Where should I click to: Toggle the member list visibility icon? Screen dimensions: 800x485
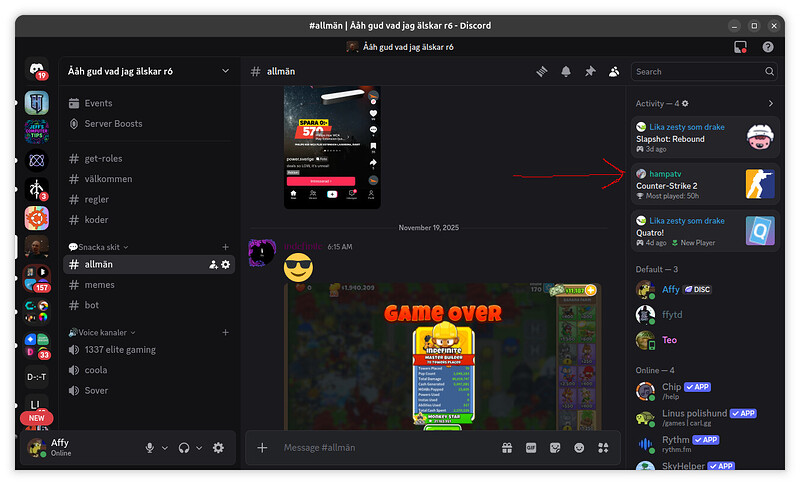coord(614,72)
